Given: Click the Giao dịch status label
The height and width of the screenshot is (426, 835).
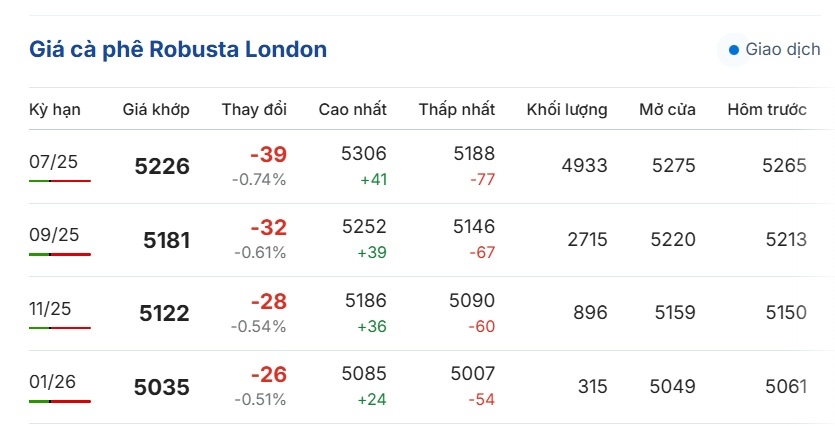Looking at the screenshot, I should click(783, 50).
